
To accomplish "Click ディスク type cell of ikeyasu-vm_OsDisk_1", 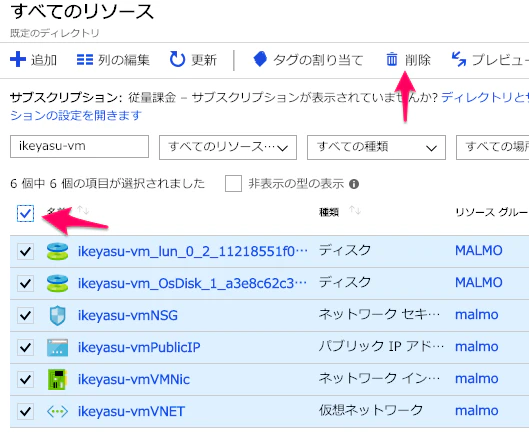I will click(345, 282).
